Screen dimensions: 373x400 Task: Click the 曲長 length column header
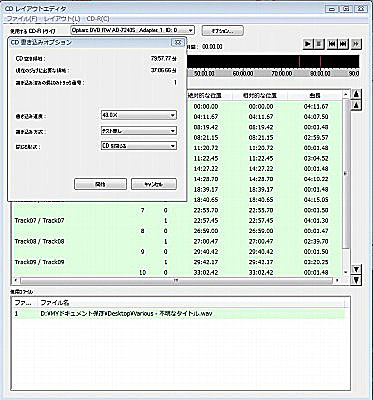tap(314, 96)
